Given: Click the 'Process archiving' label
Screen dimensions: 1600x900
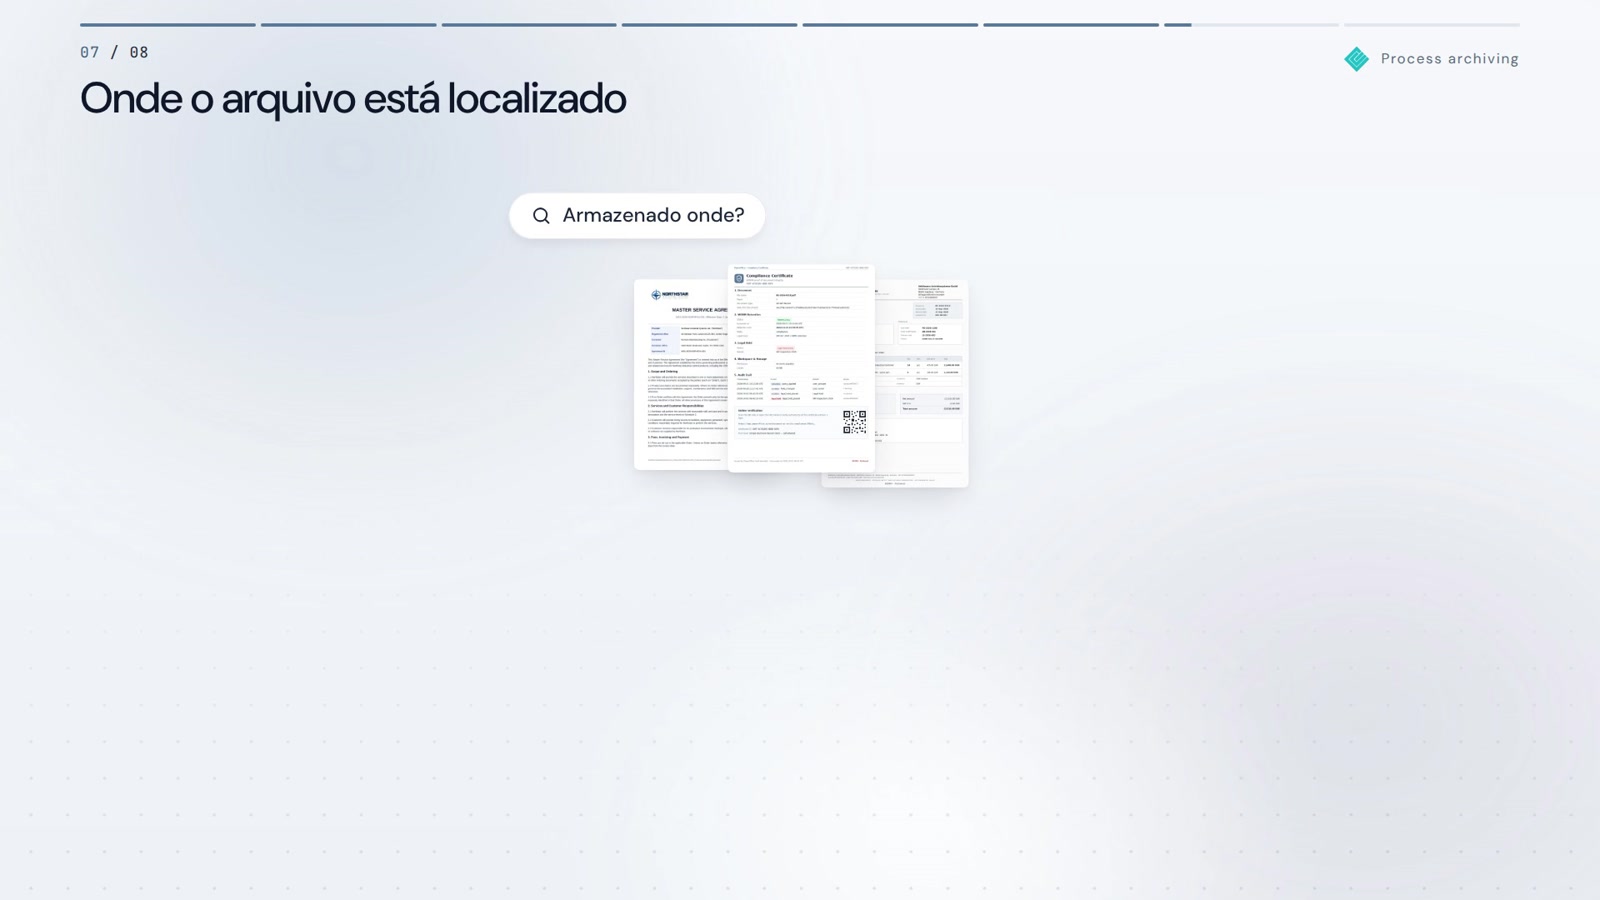Looking at the screenshot, I should [x=1449, y=59].
